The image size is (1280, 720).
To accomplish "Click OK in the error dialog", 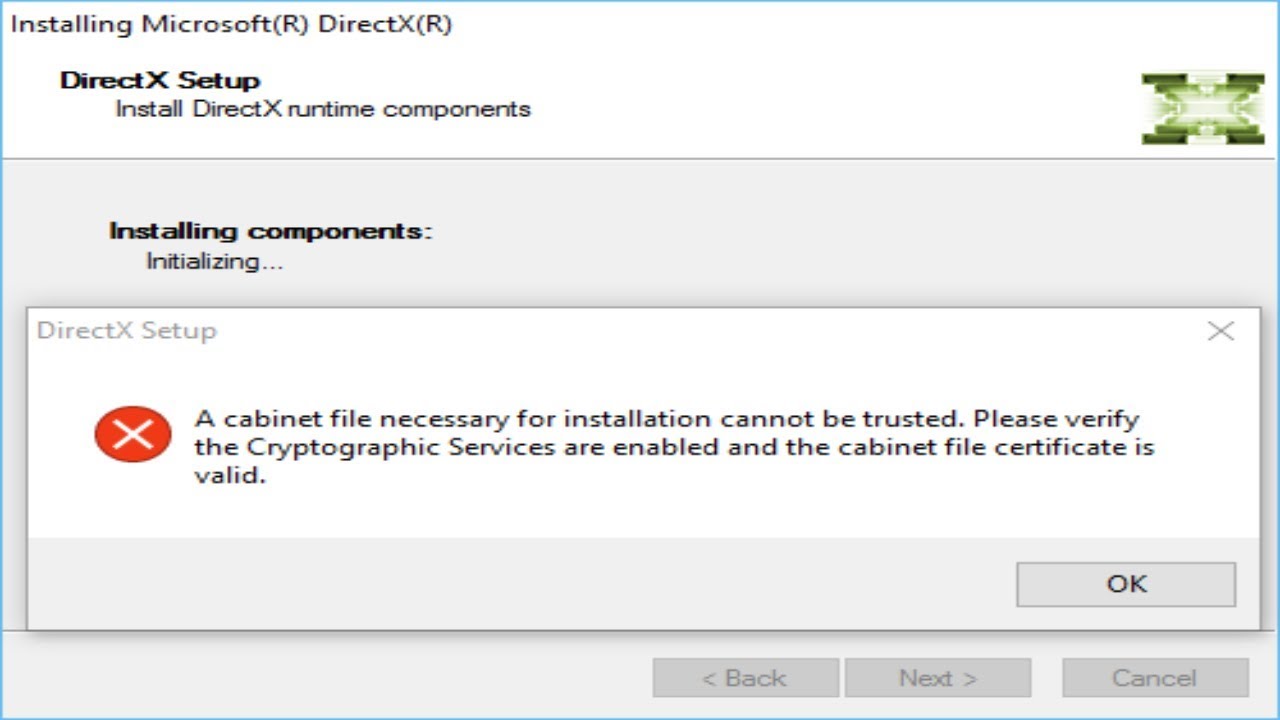I will [1126, 584].
